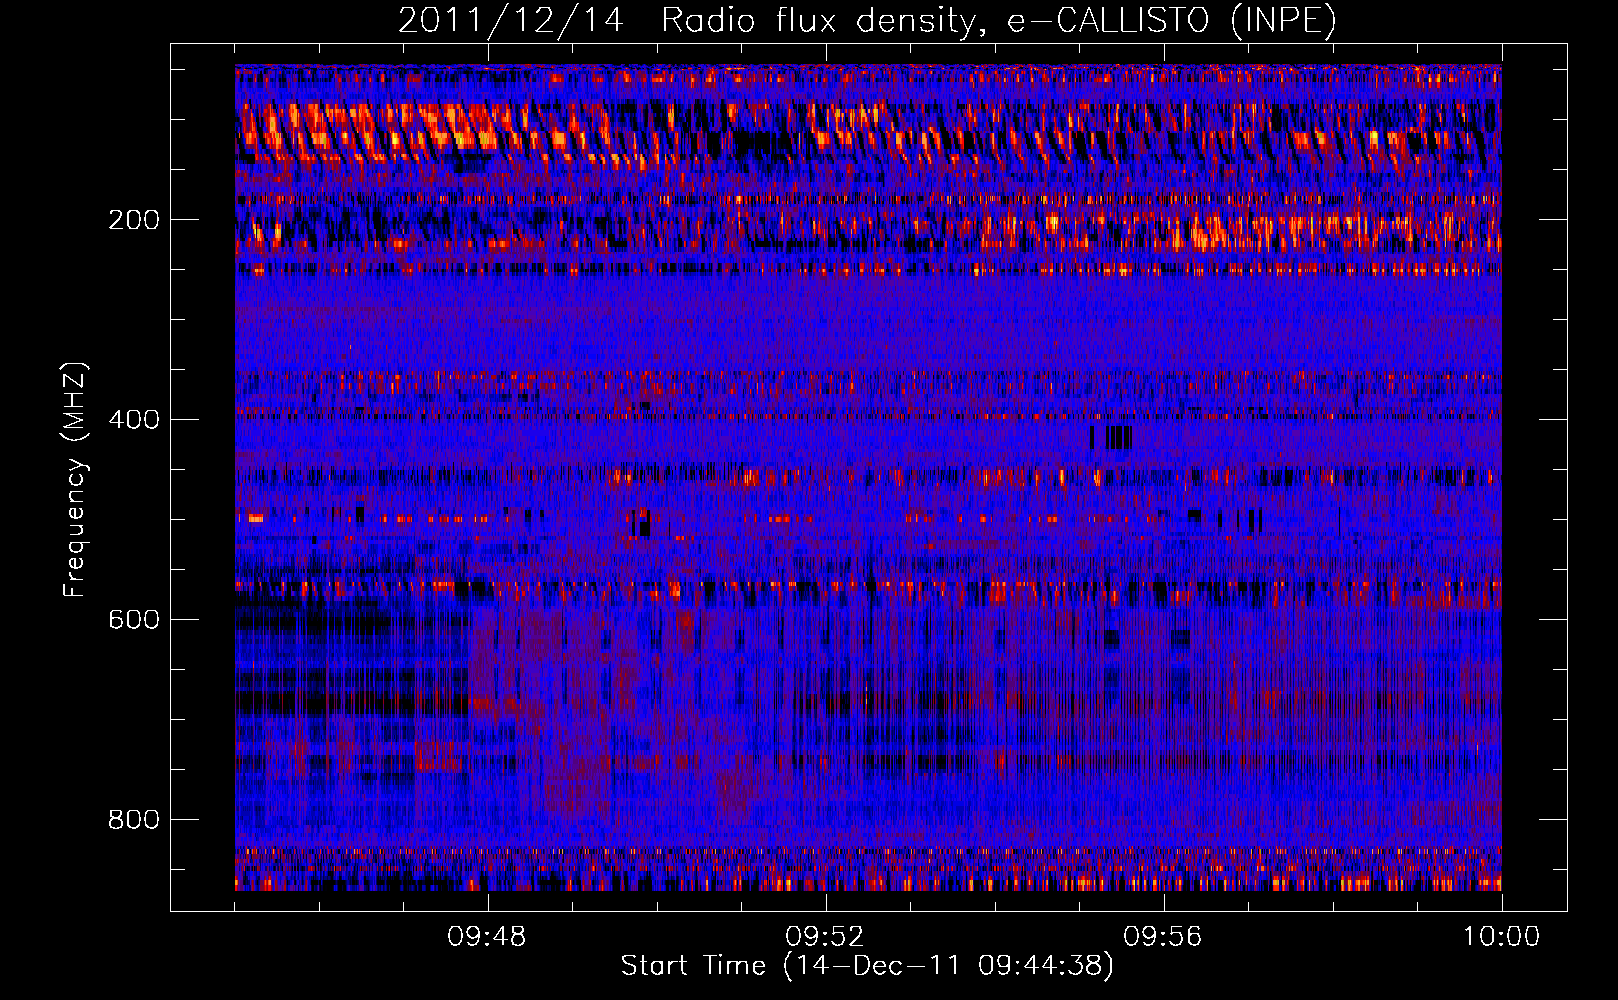Click the "400" frequency tick label

point(134,420)
